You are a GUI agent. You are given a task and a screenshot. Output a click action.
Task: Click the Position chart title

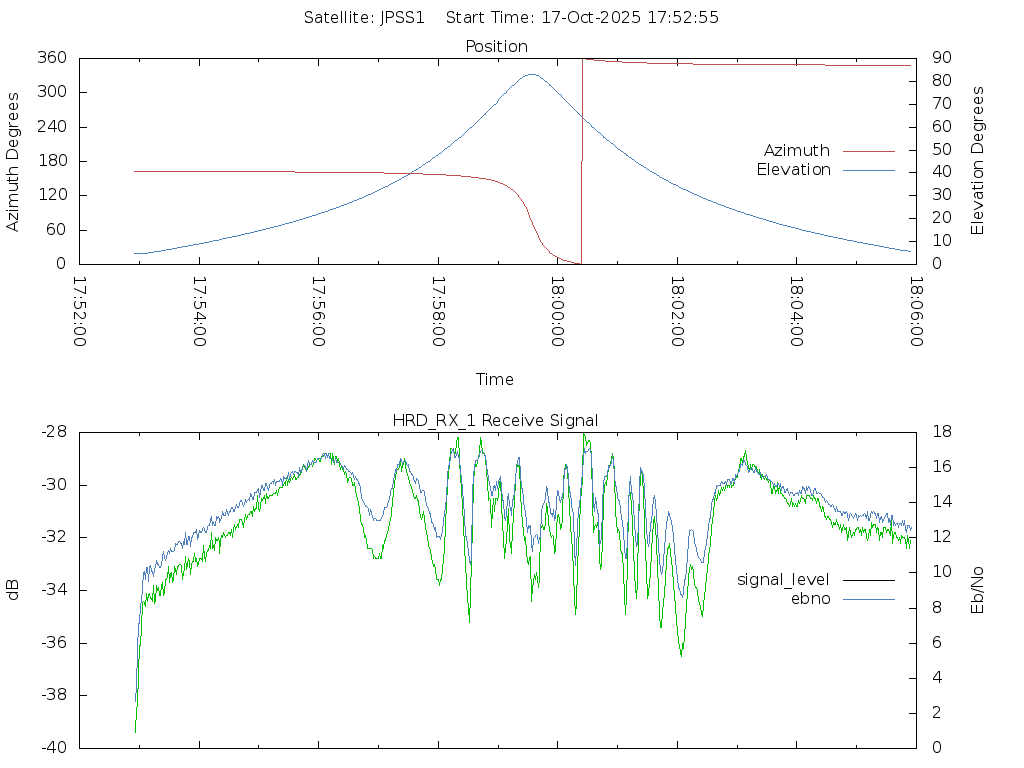(496, 47)
